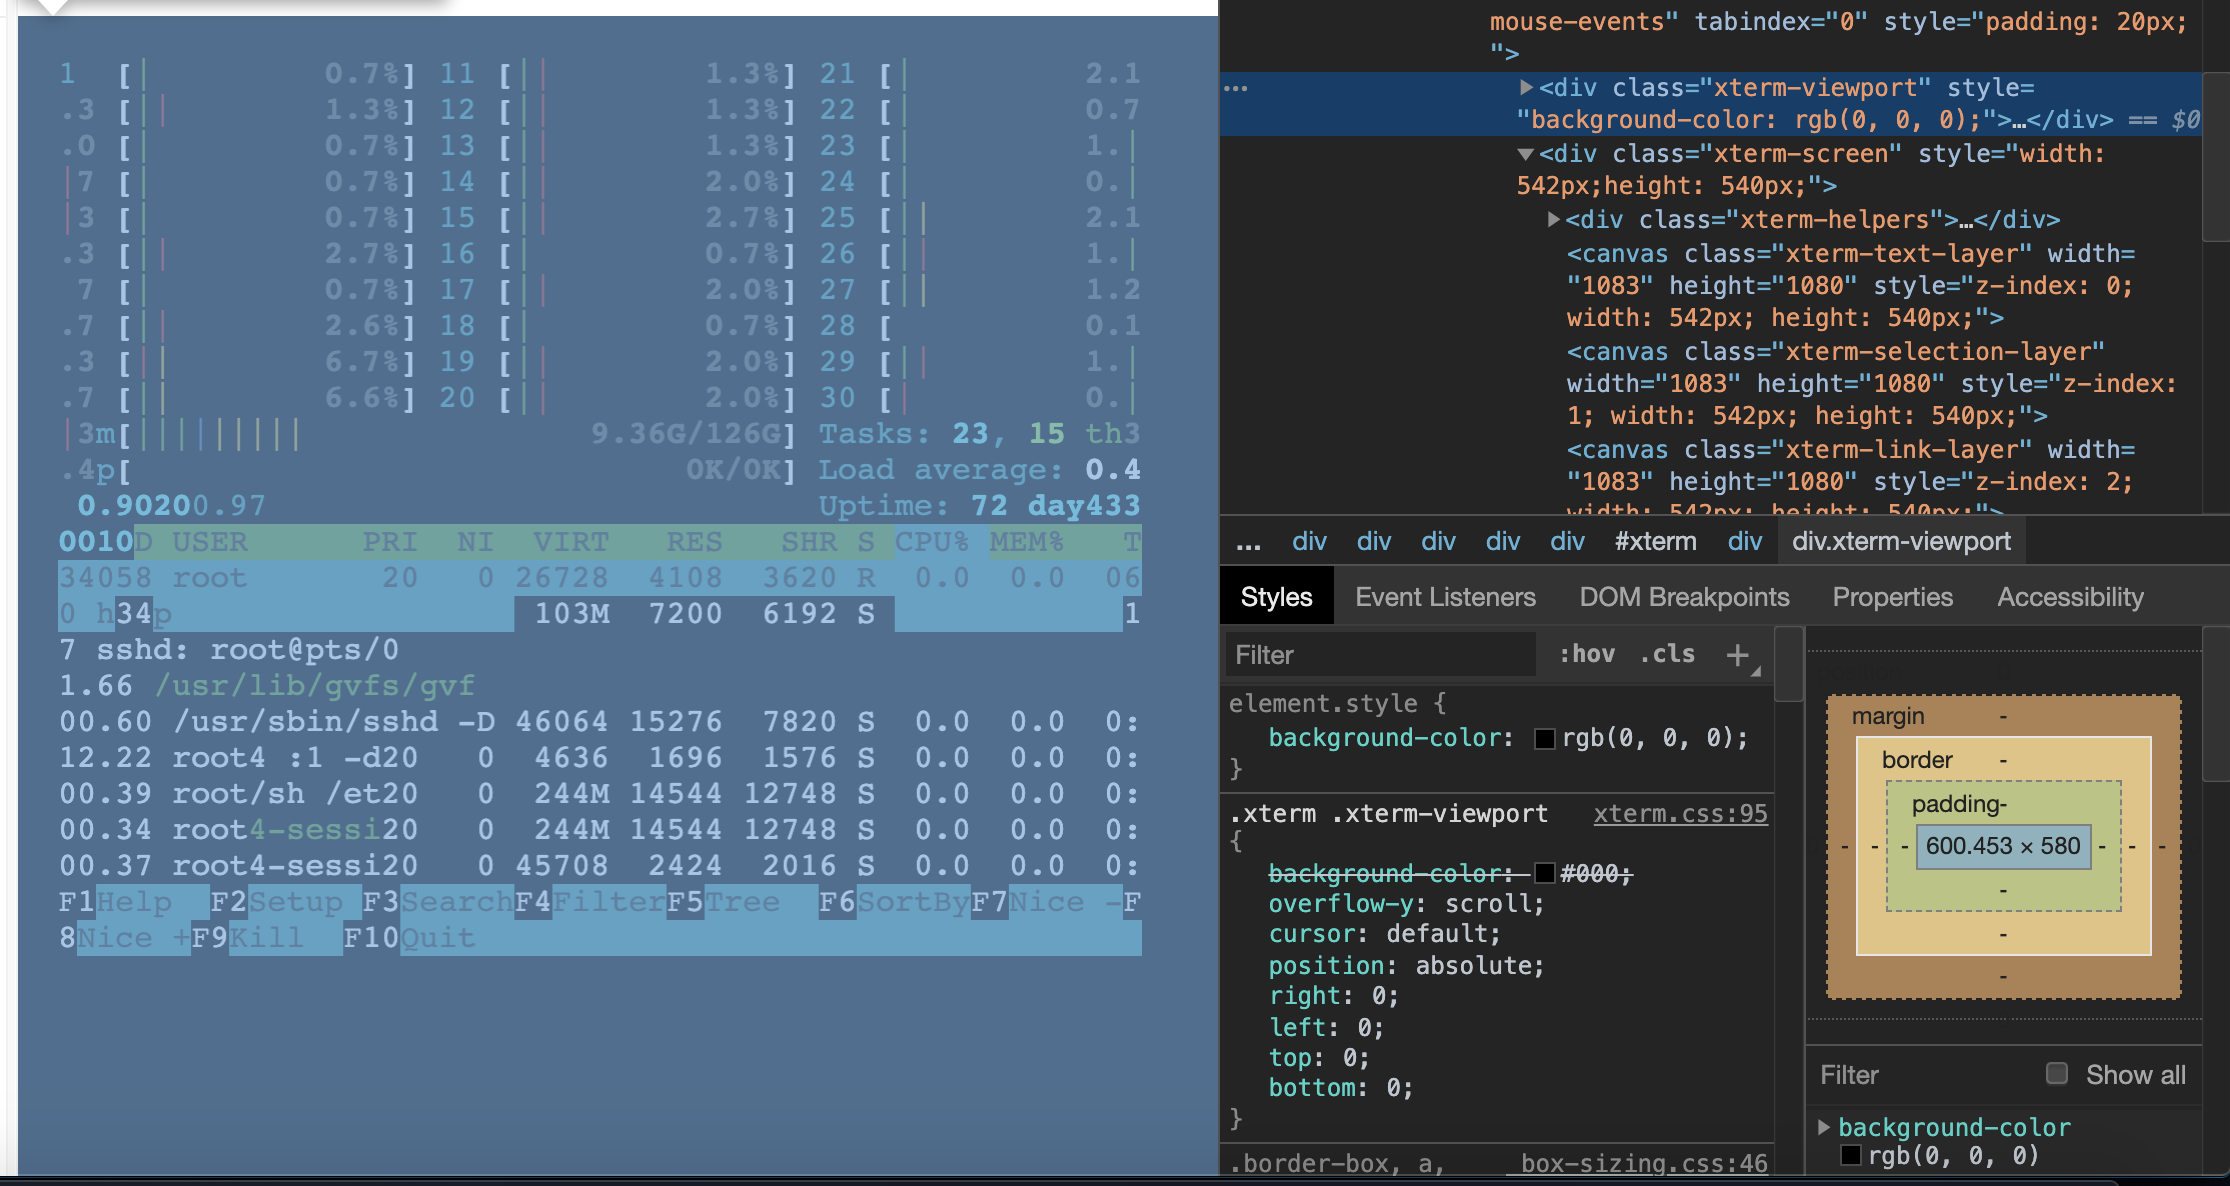Enable the Show all checkbox

pos(2057,1073)
